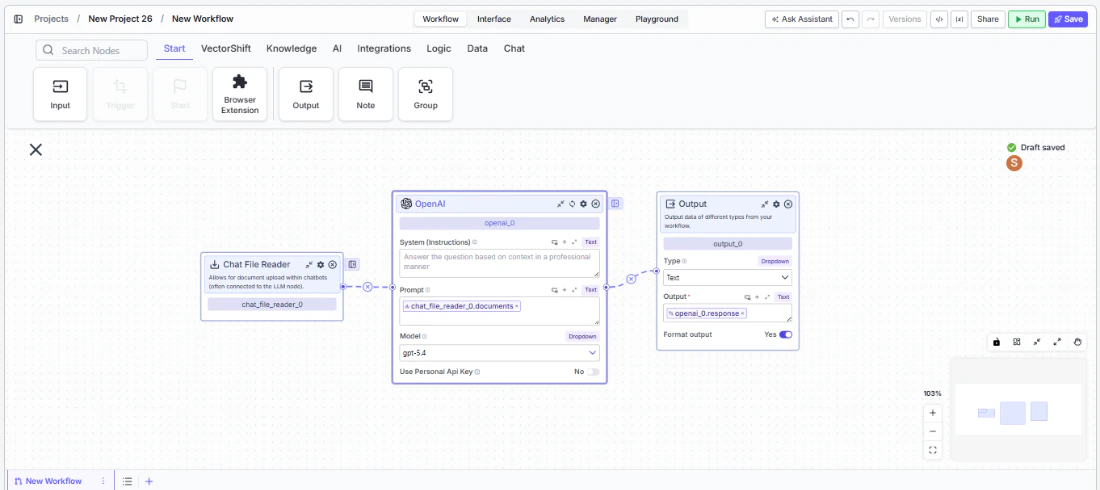This screenshot has height=490, width=1100.
Task: Switch to the Analytics tab
Action: point(547,19)
